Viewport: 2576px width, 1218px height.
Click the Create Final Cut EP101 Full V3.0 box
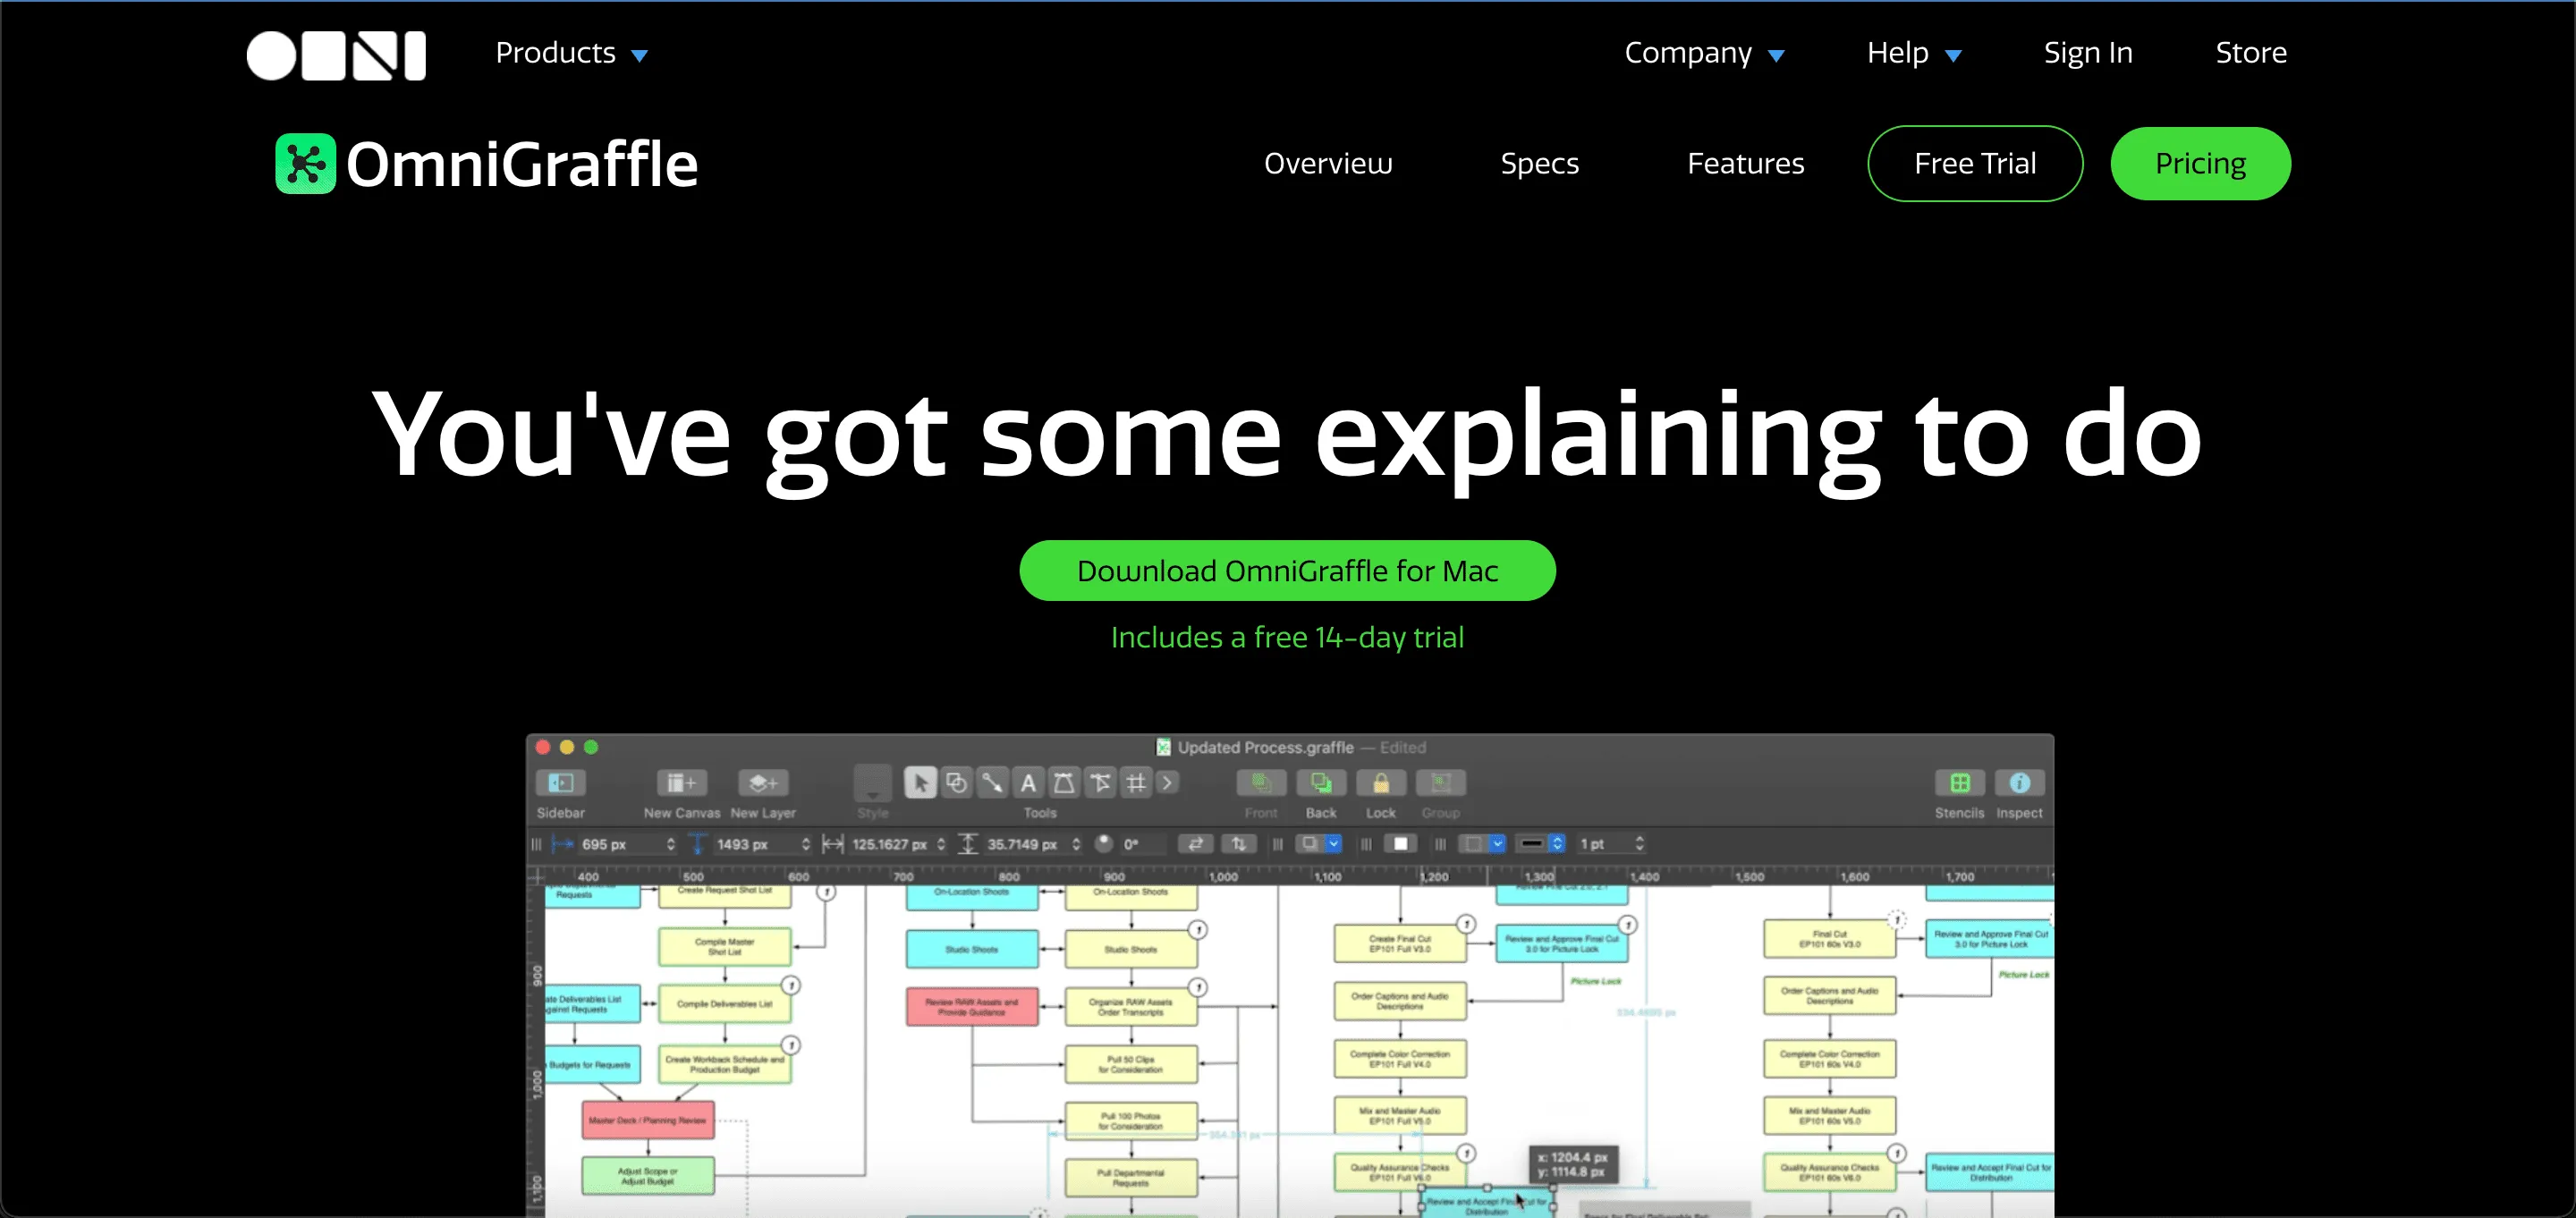1399,943
